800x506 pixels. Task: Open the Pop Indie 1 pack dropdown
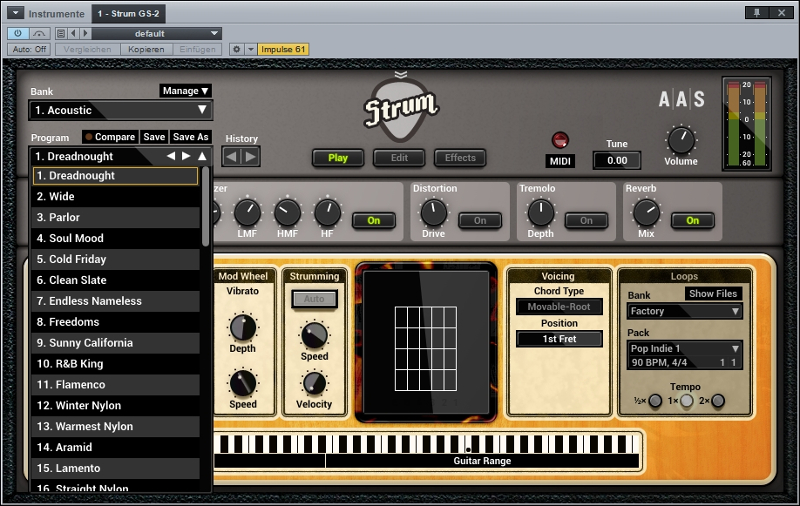[684, 349]
